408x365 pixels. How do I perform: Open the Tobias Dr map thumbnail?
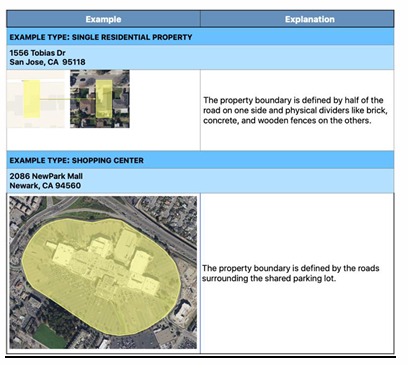click(x=36, y=99)
